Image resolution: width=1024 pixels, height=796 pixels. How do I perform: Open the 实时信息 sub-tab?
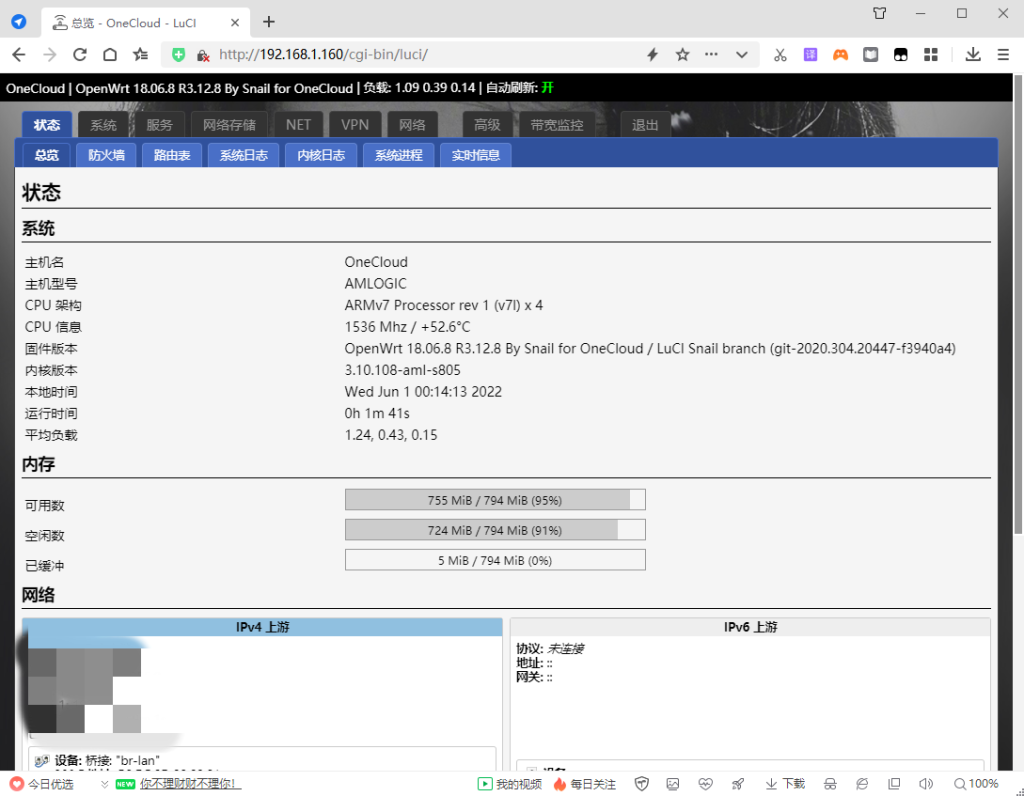[x=476, y=155]
